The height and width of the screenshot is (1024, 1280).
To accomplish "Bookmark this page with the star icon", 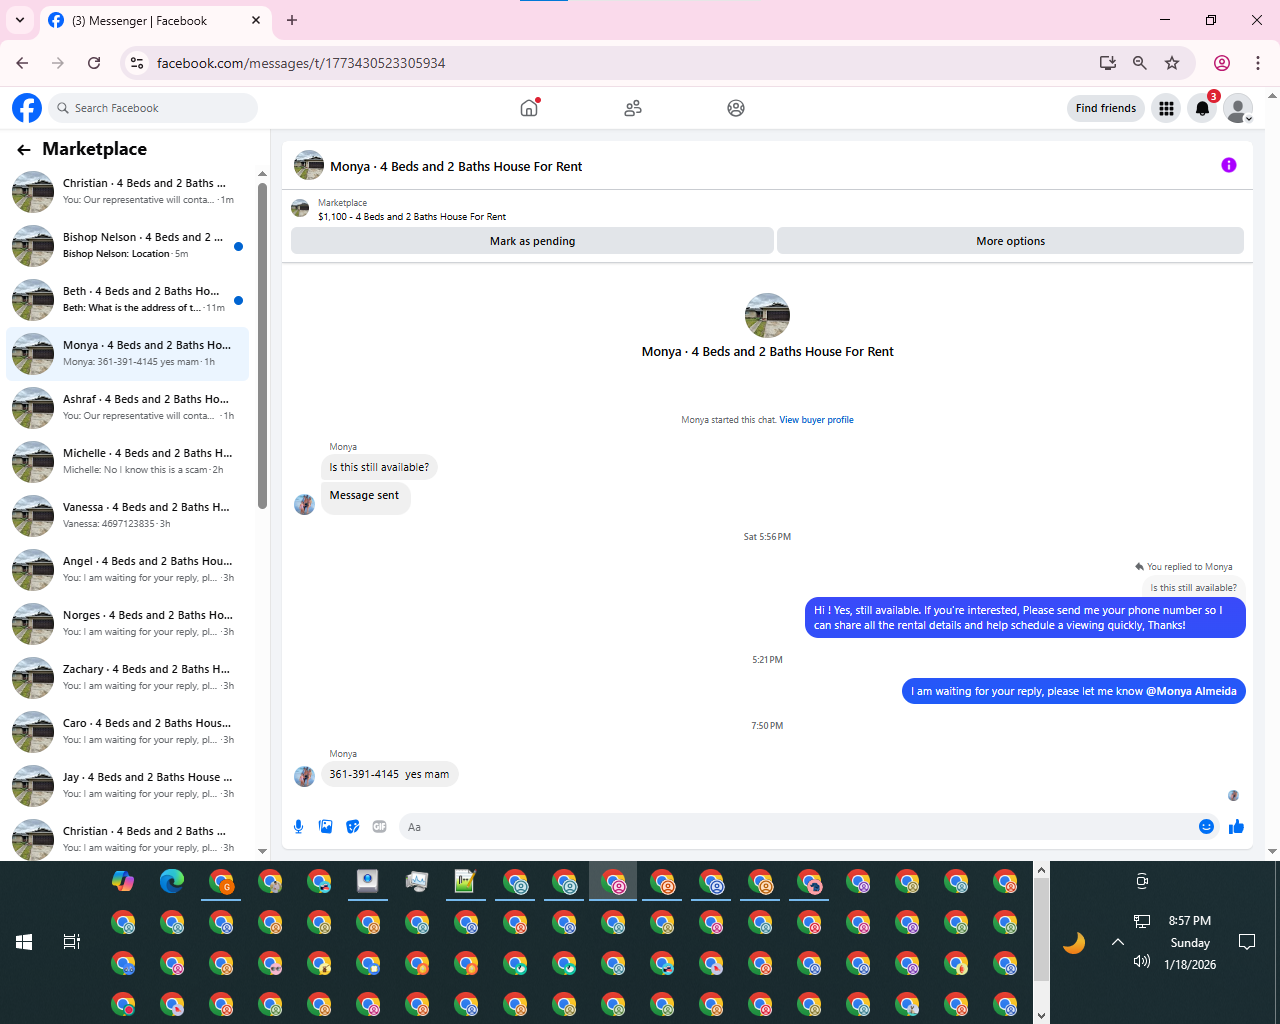I will pyautogui.click(x=1172, y=63).
